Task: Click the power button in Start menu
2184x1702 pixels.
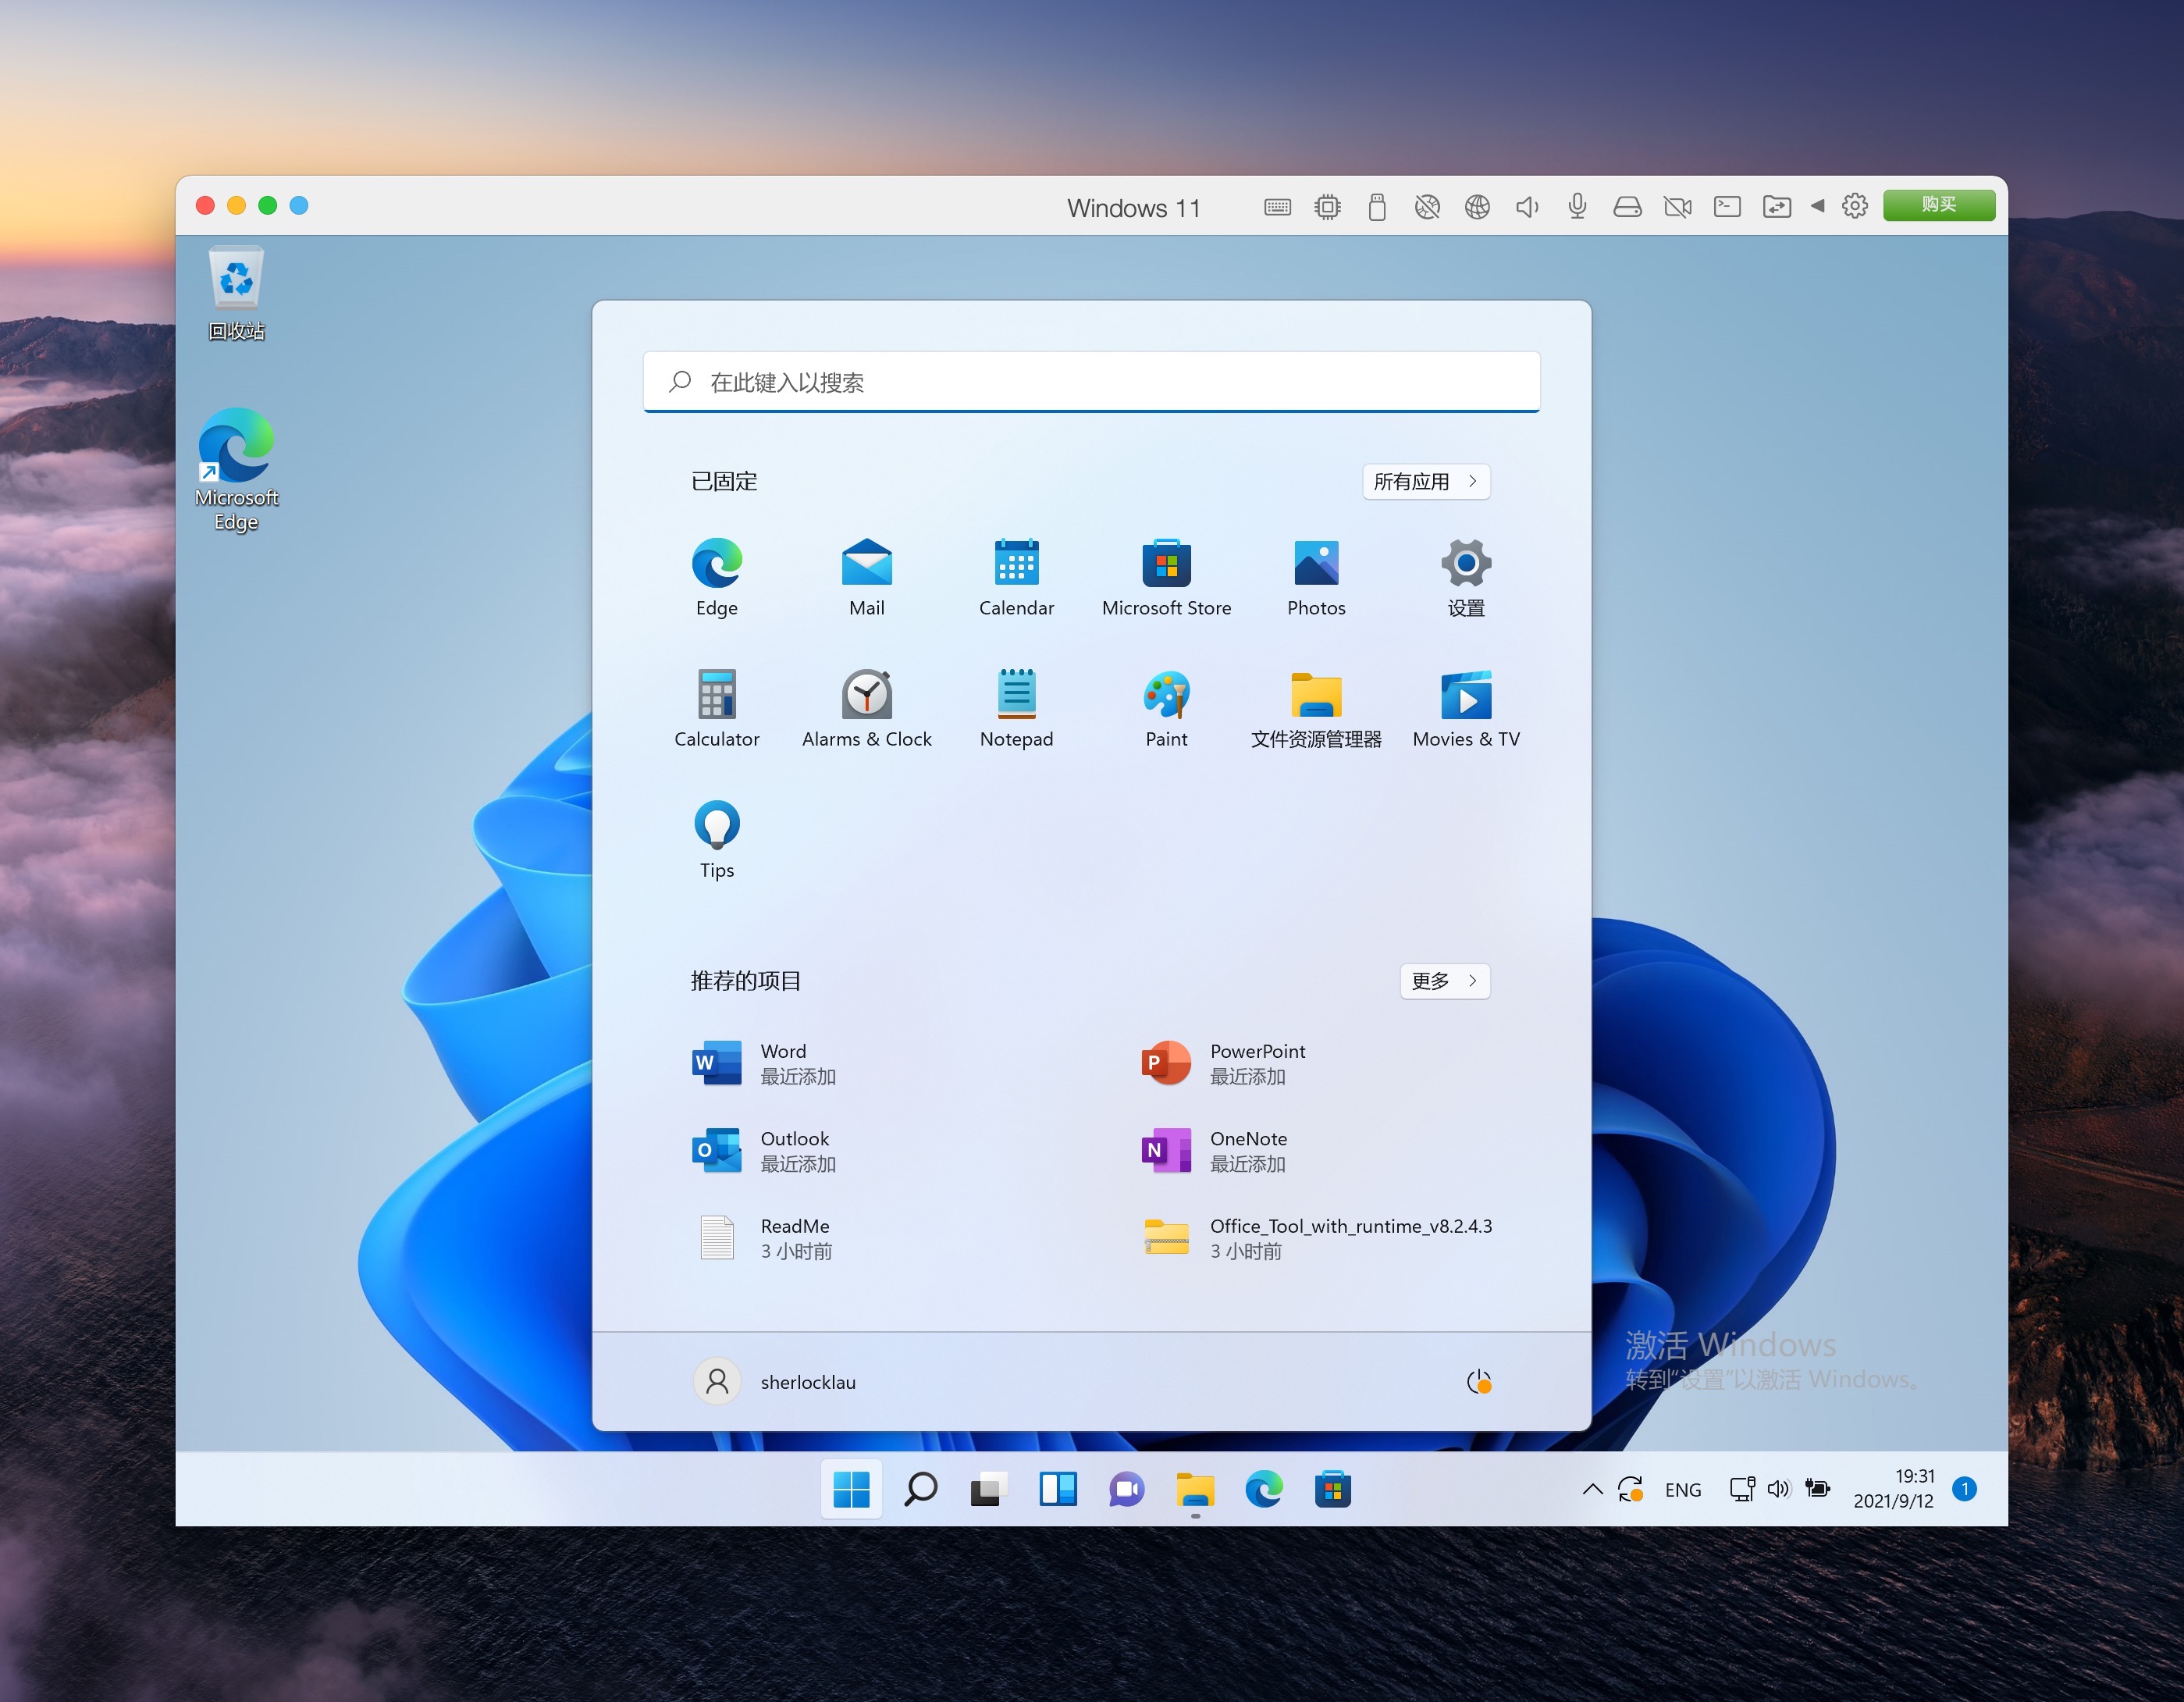Action: 1479,1382
